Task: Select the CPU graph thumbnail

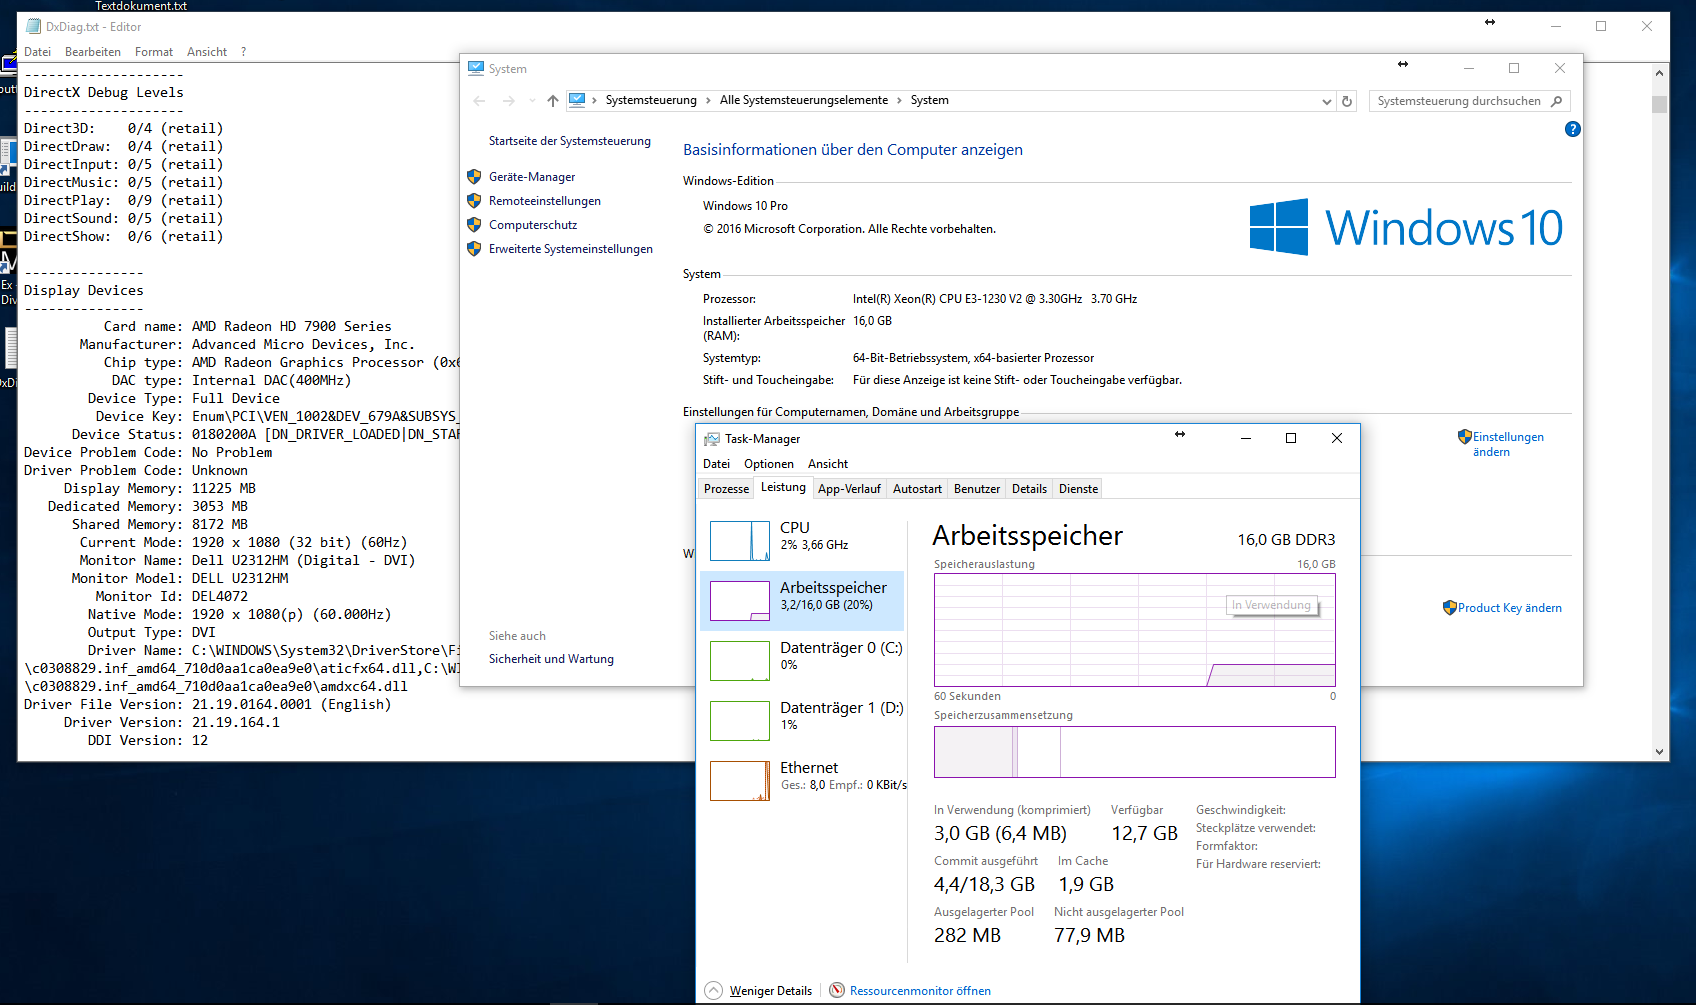Action: [x=740, y=541]
